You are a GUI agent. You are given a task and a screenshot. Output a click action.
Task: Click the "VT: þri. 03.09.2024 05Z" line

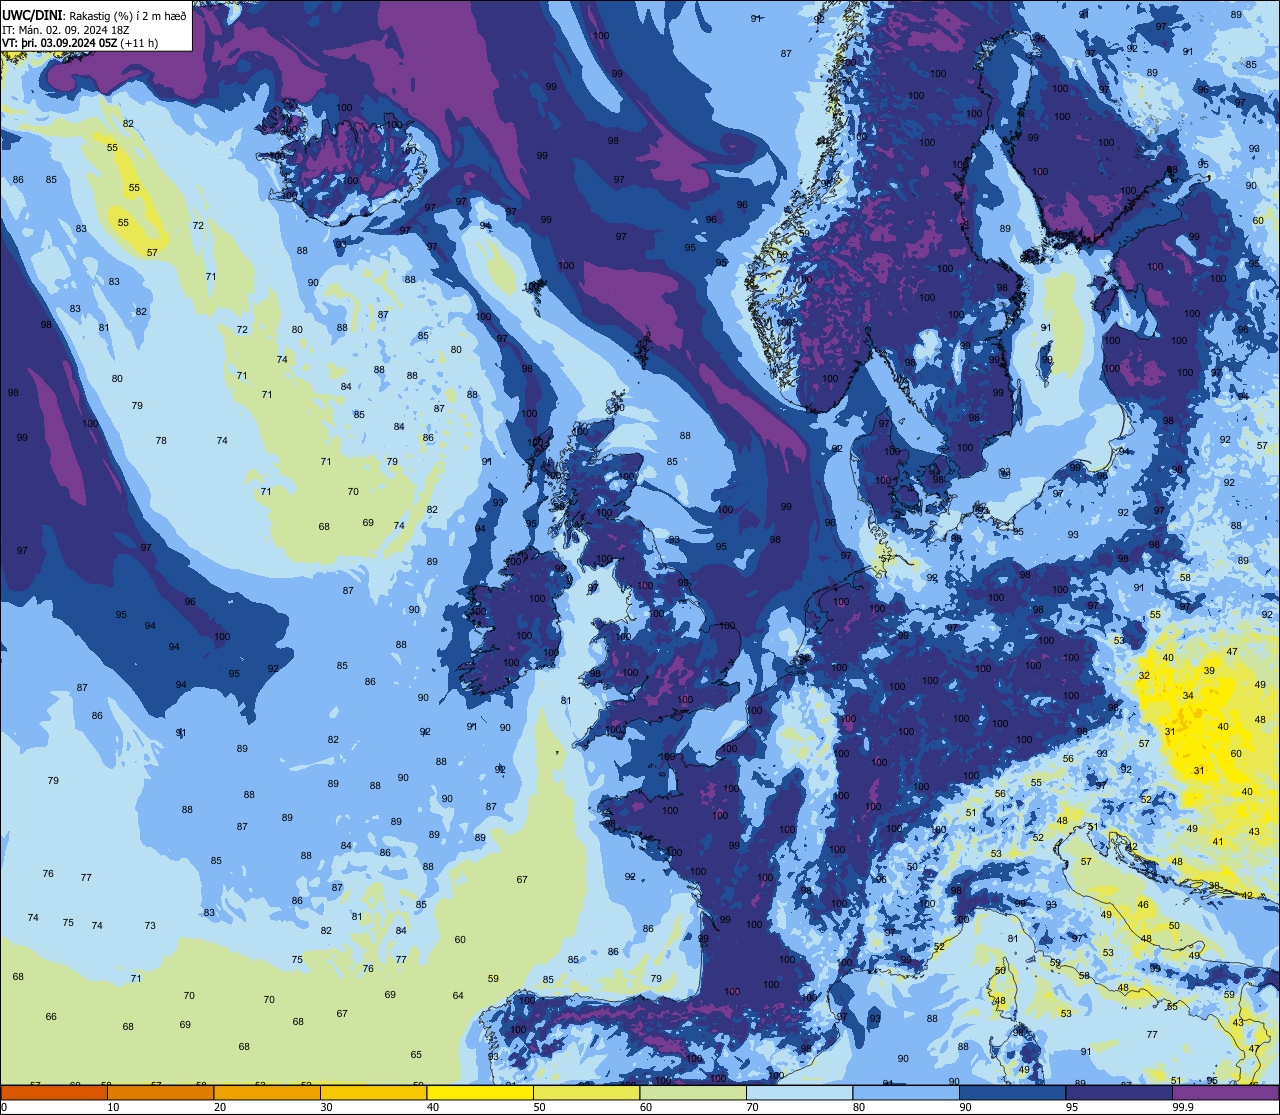[58, 44]
